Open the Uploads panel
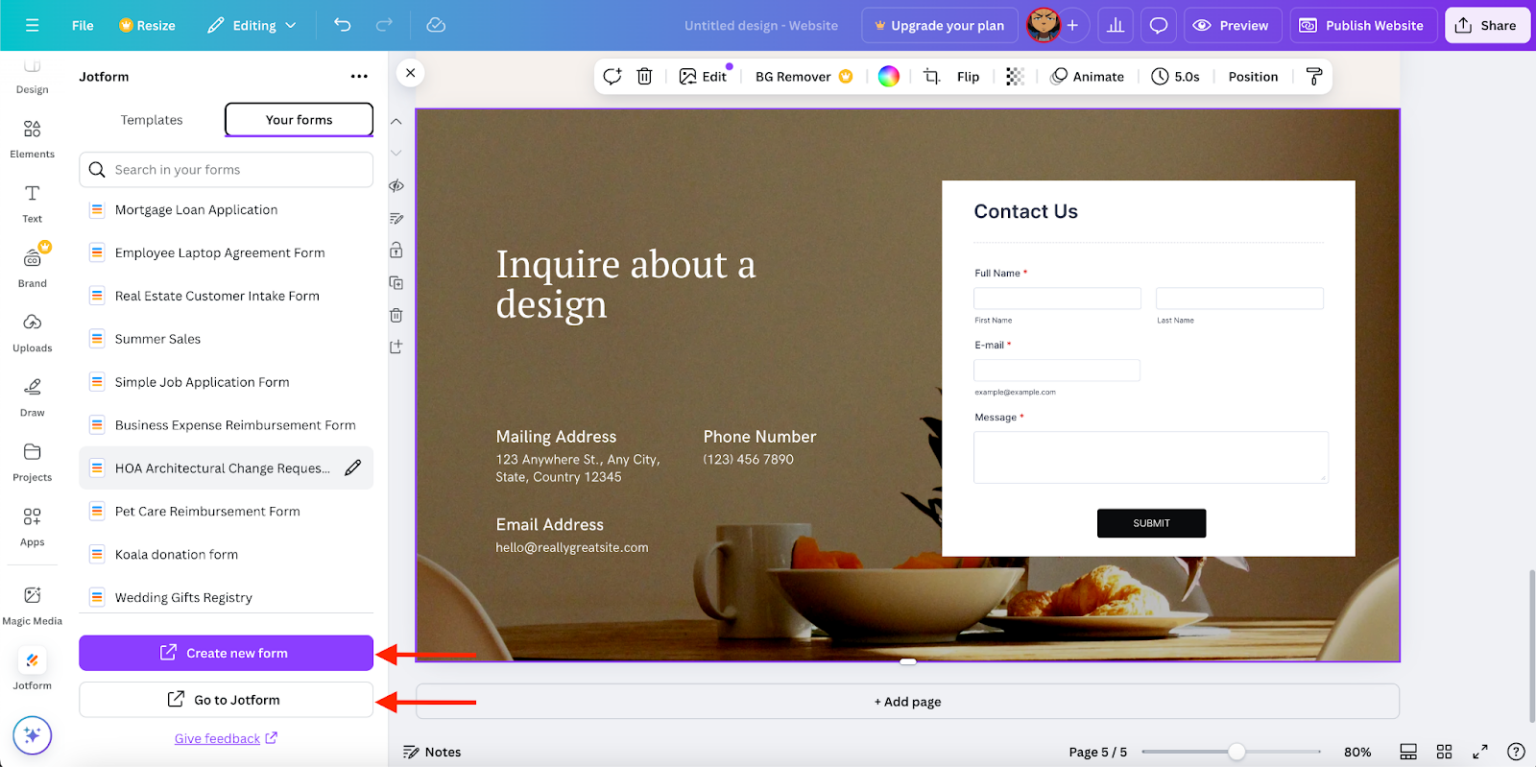 coord(31,332)
